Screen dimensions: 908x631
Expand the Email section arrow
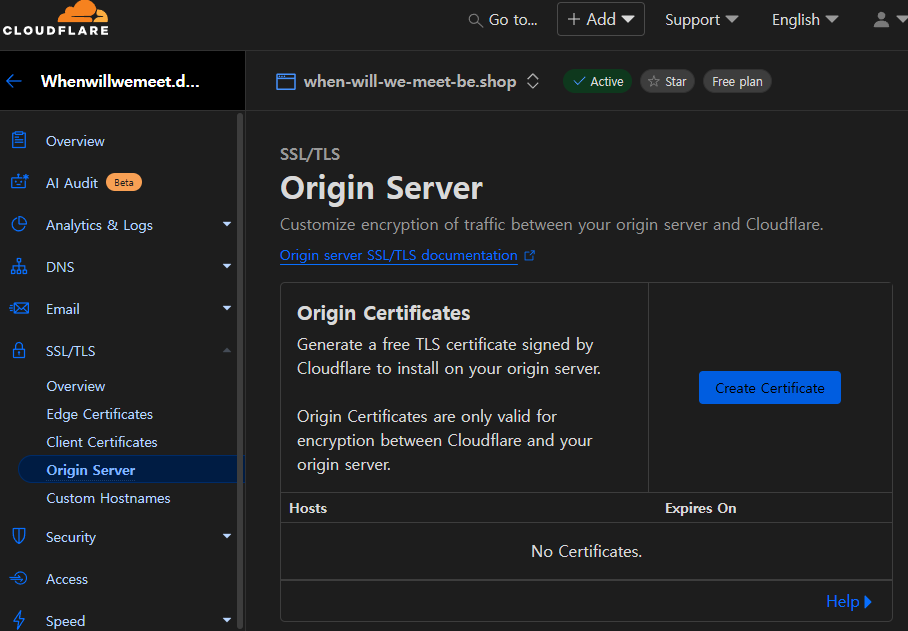click(227, 308)
